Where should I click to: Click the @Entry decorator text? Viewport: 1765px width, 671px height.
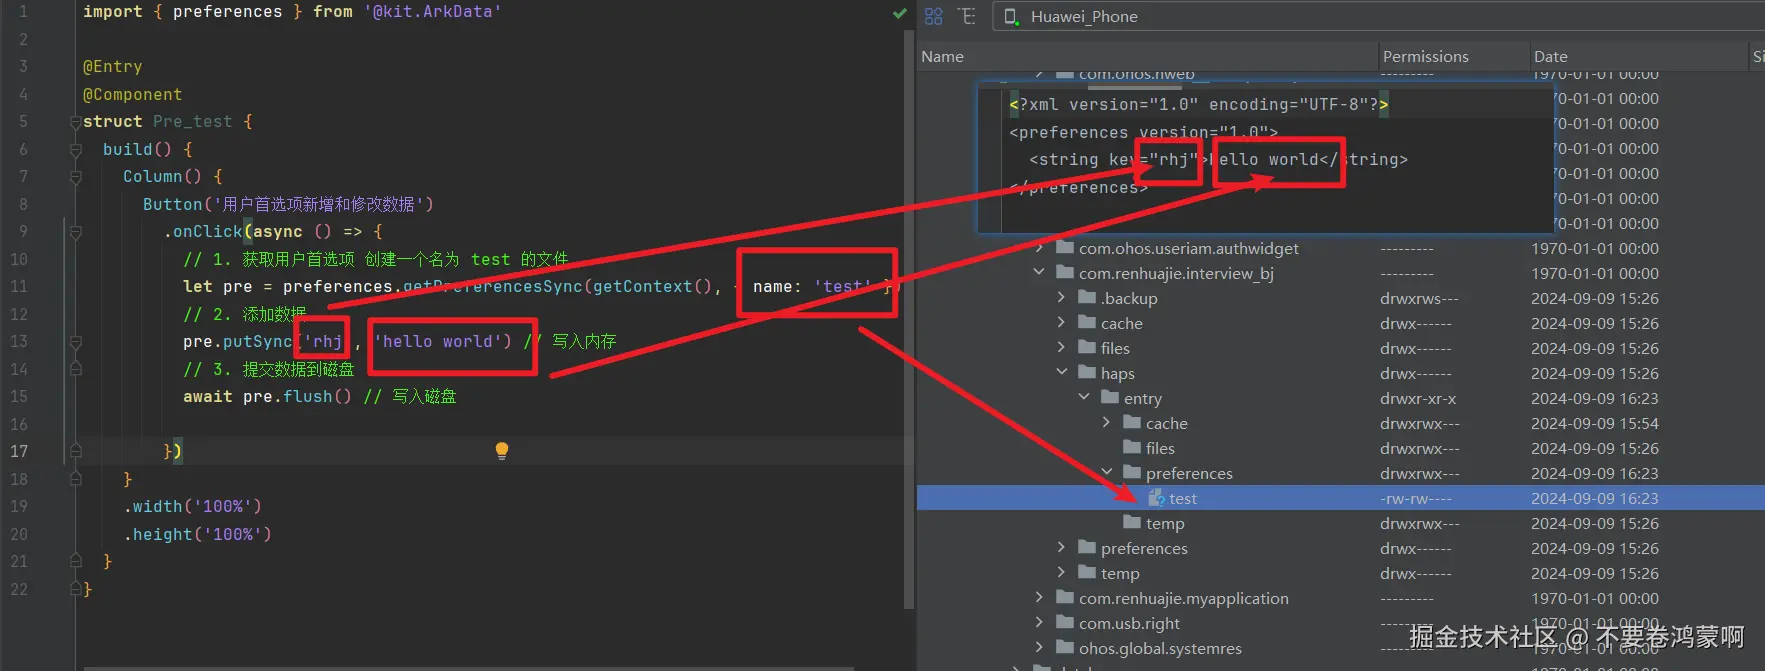pyautogui.click(x=112, y=67)
